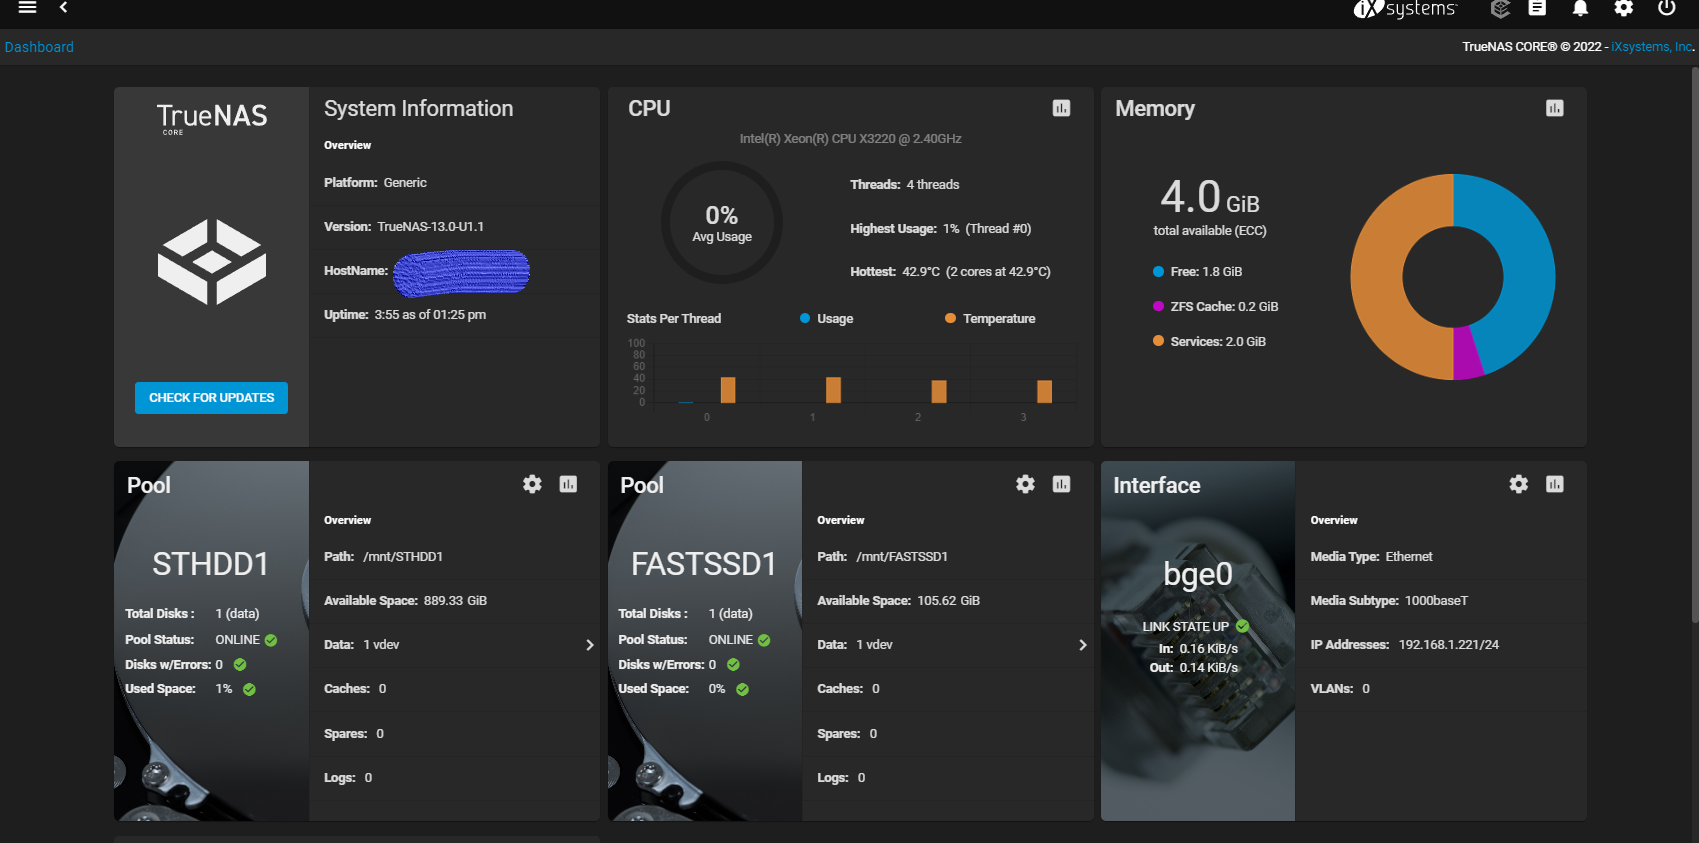The width and height of the screenshot is (1699, 843).
Task: Open STHDD1 pool reports chart icon
Action: coord(568,484)
